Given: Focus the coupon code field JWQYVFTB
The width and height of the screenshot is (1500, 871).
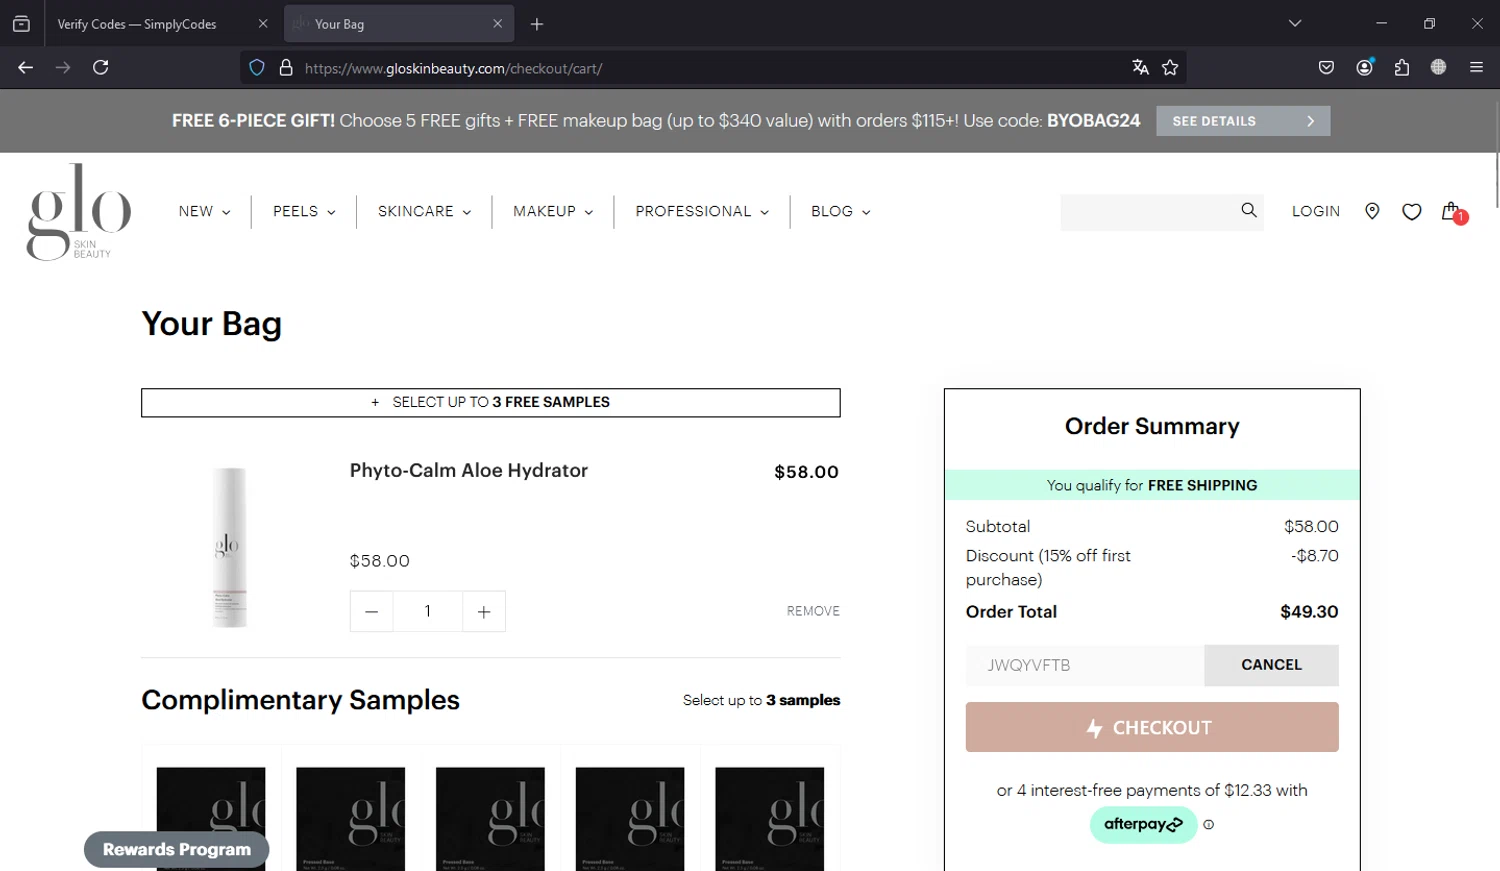Looking at the screenshot, I should pyautogui.click(x=1085, y=665).
